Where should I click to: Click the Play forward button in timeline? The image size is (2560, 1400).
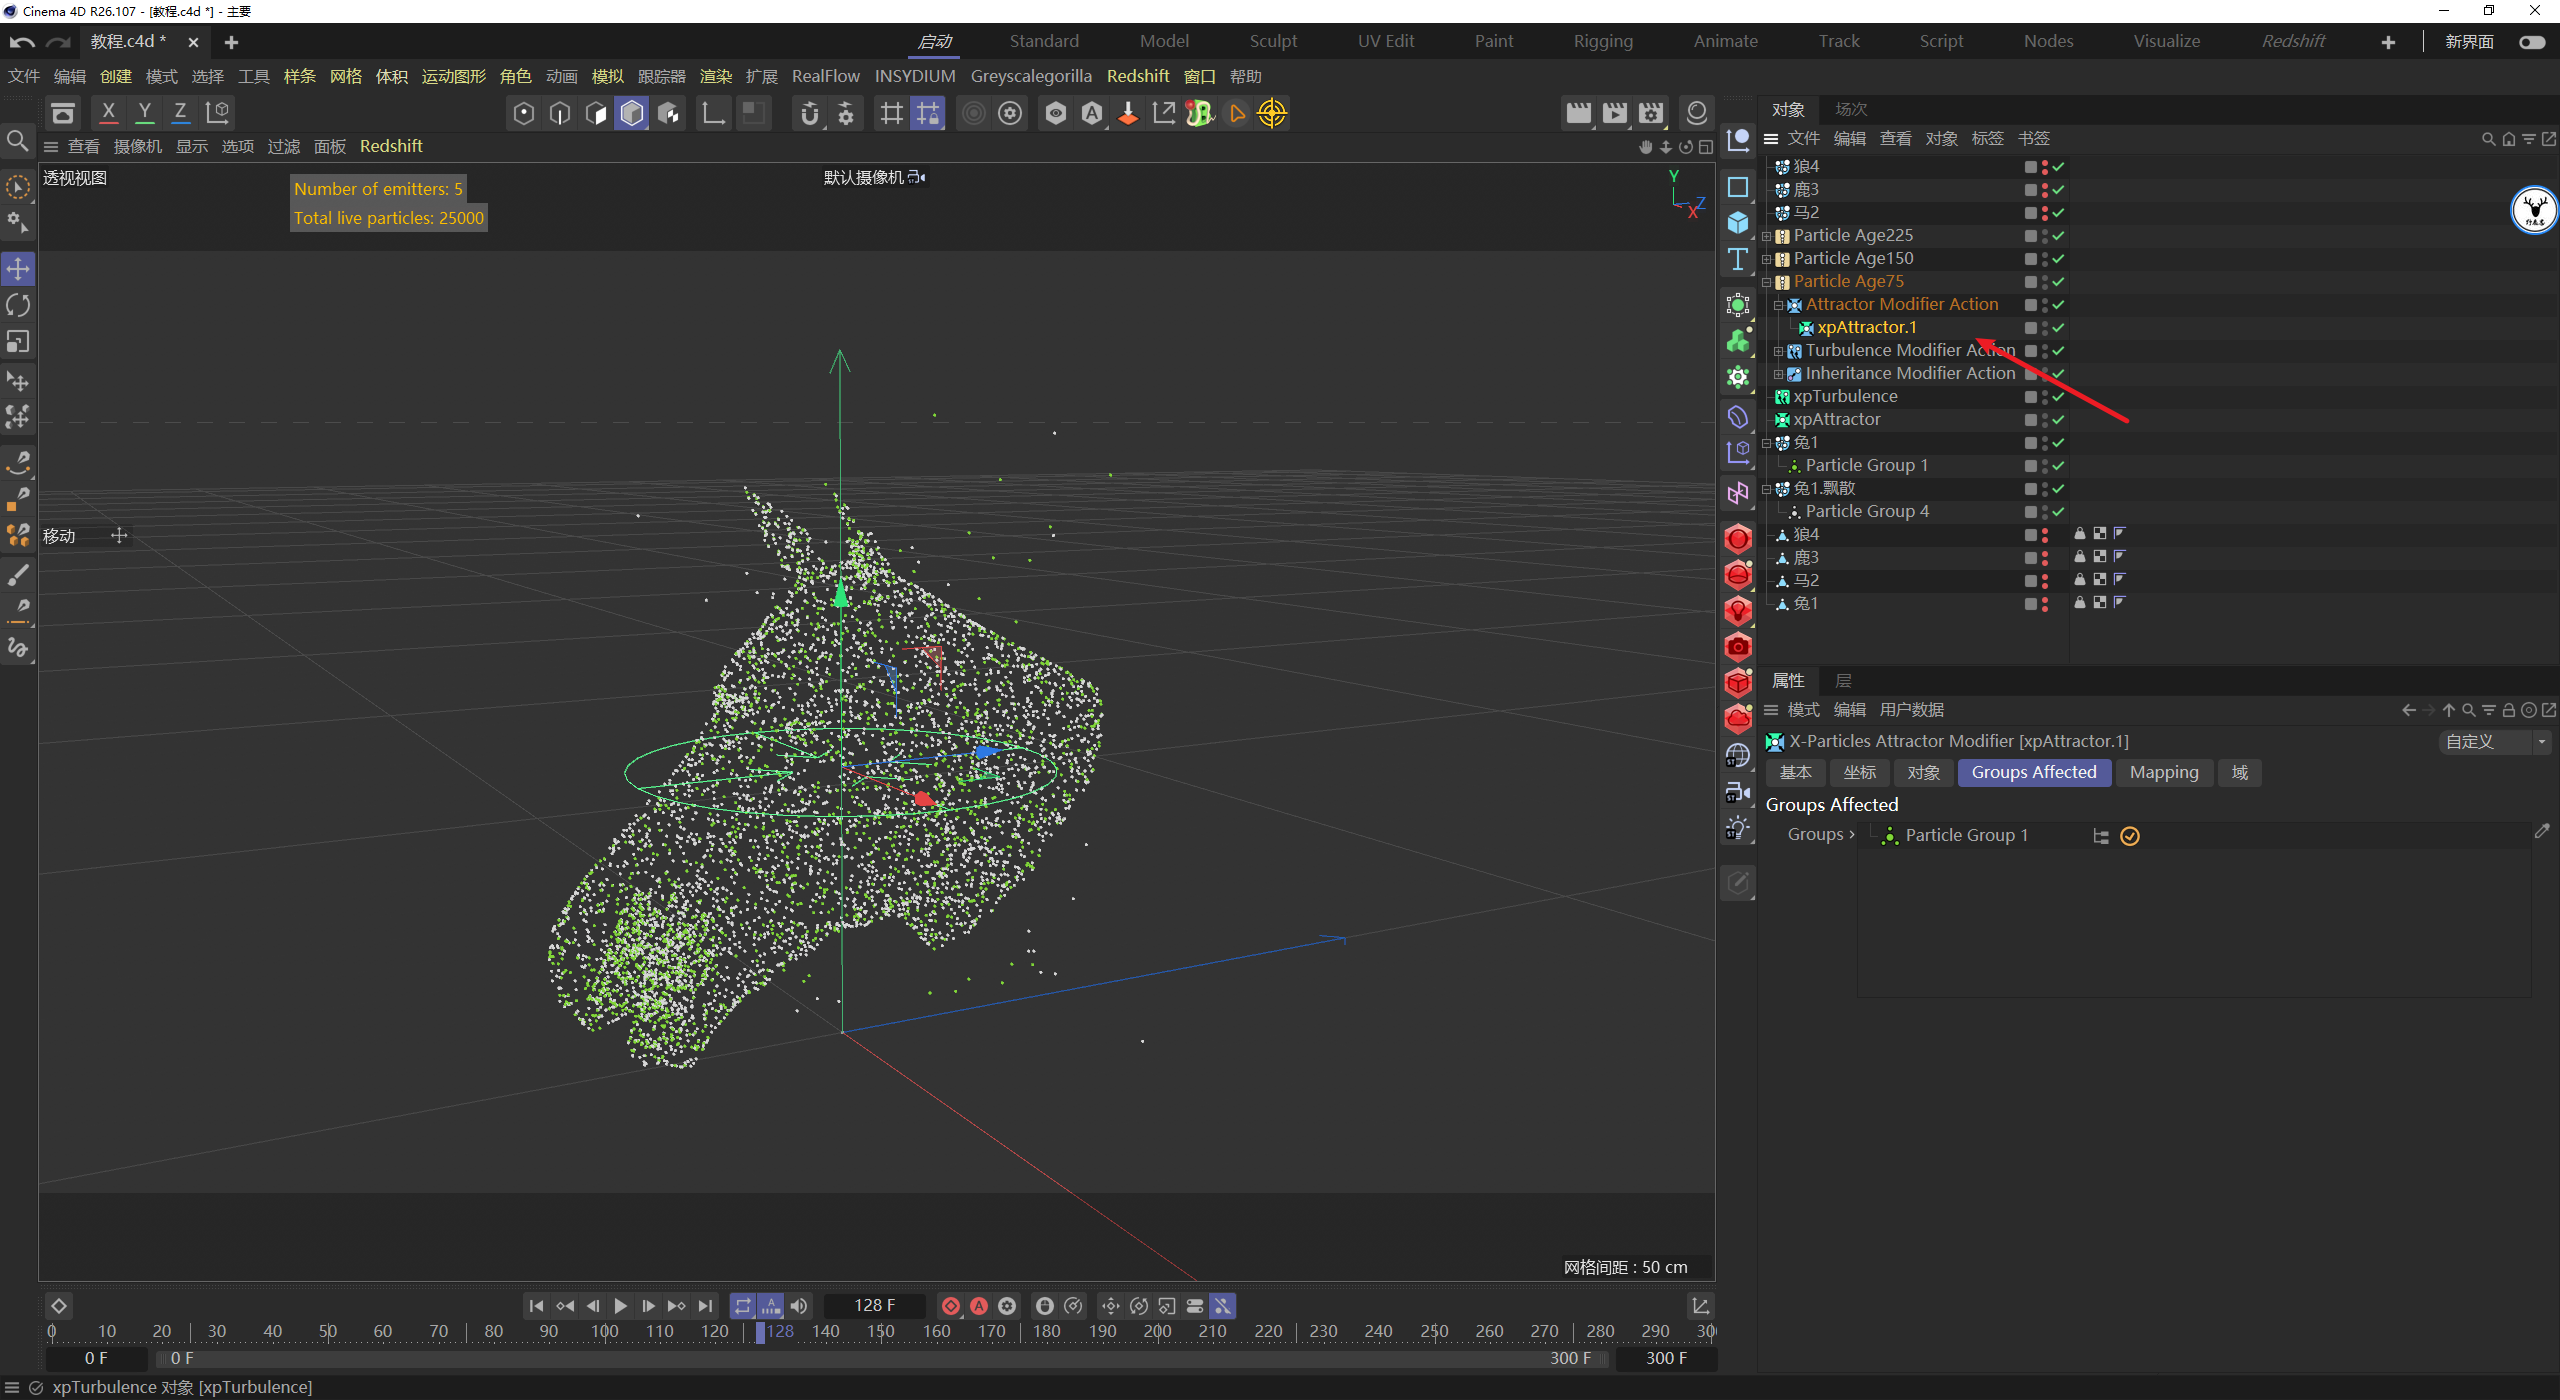click(x=620, y=1306)
